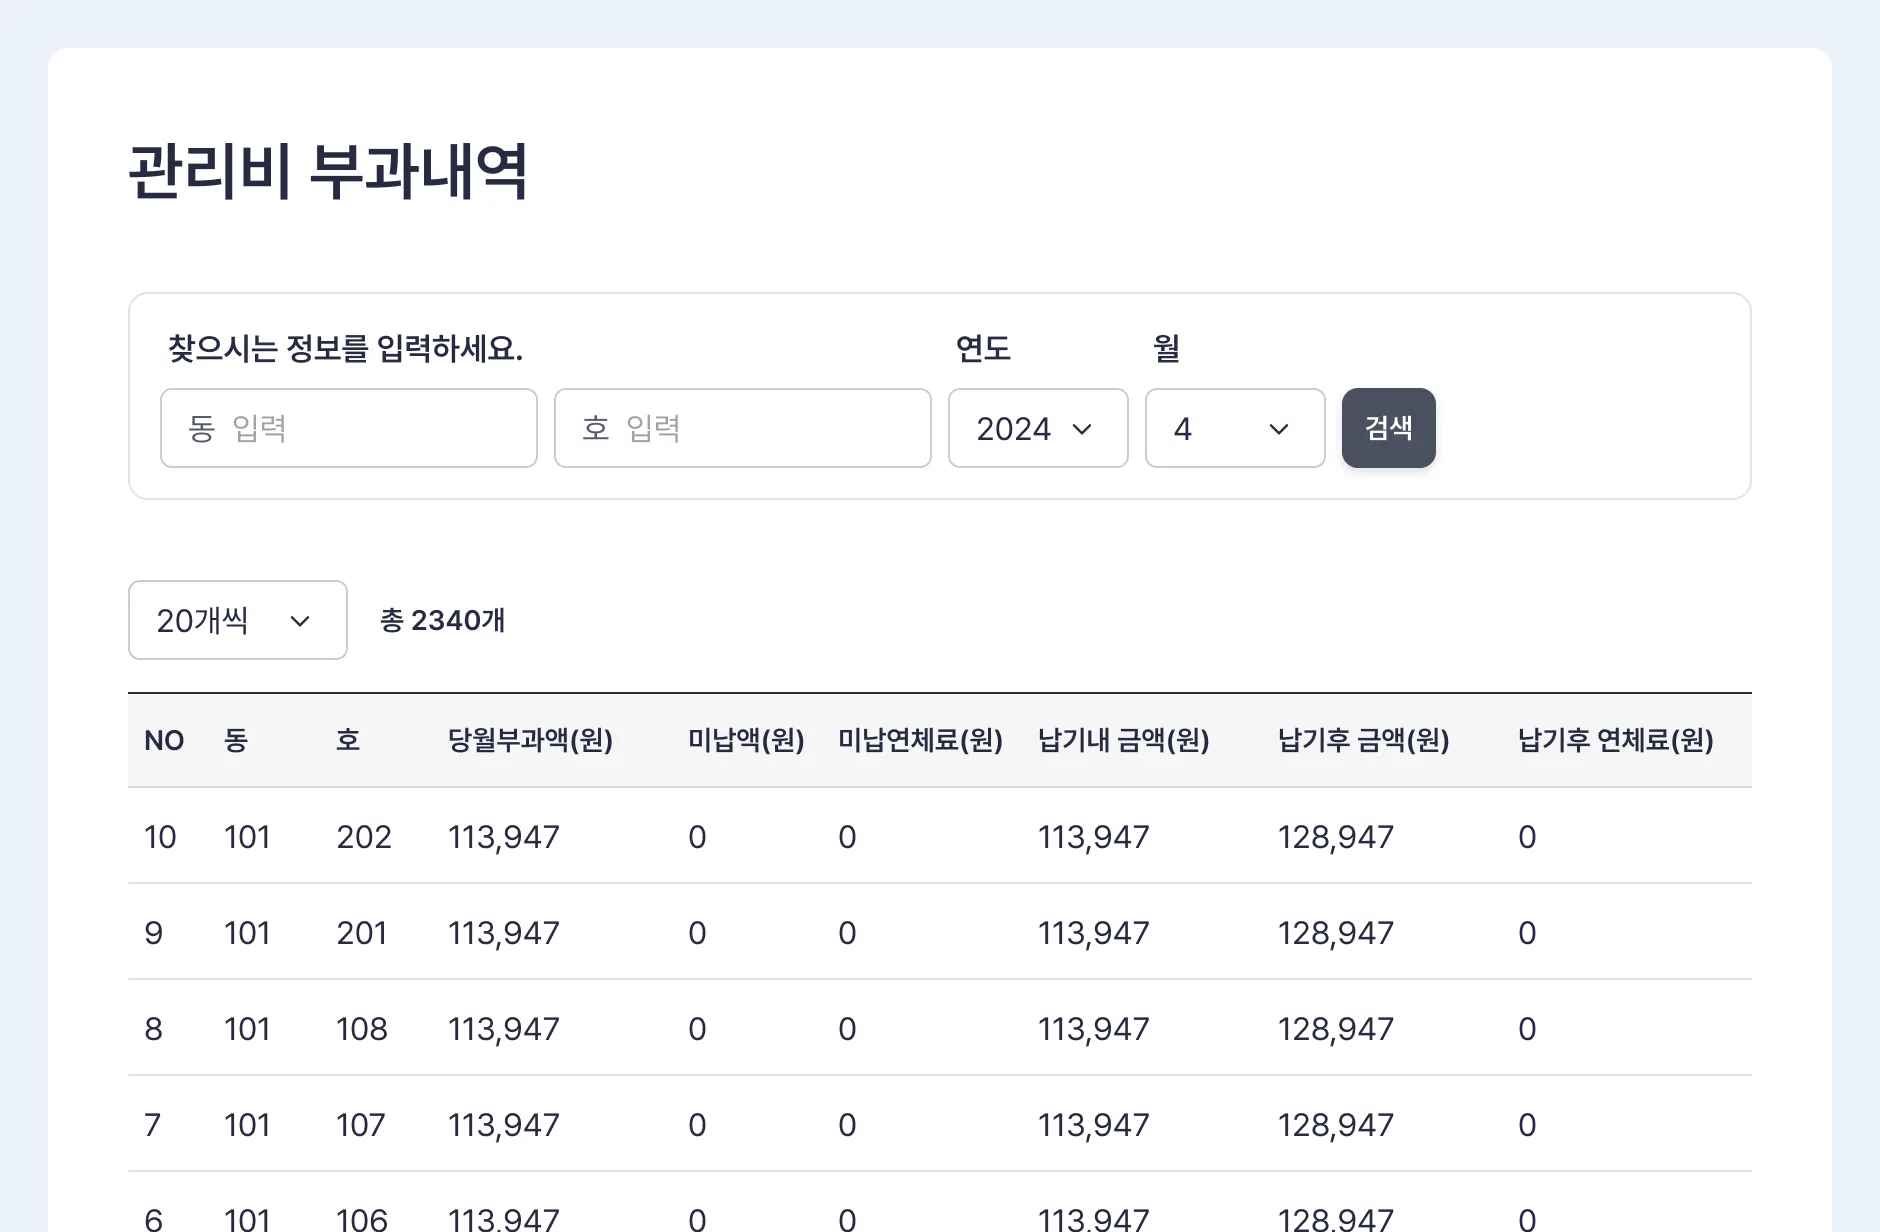Click the 동 입력 text field

(x=348, y=428)
